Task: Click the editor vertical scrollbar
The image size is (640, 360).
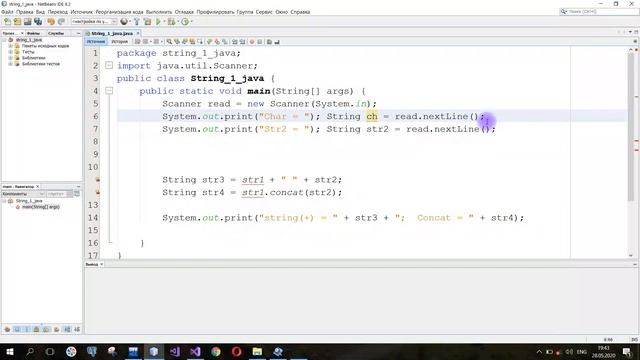Action: [631, 127]
